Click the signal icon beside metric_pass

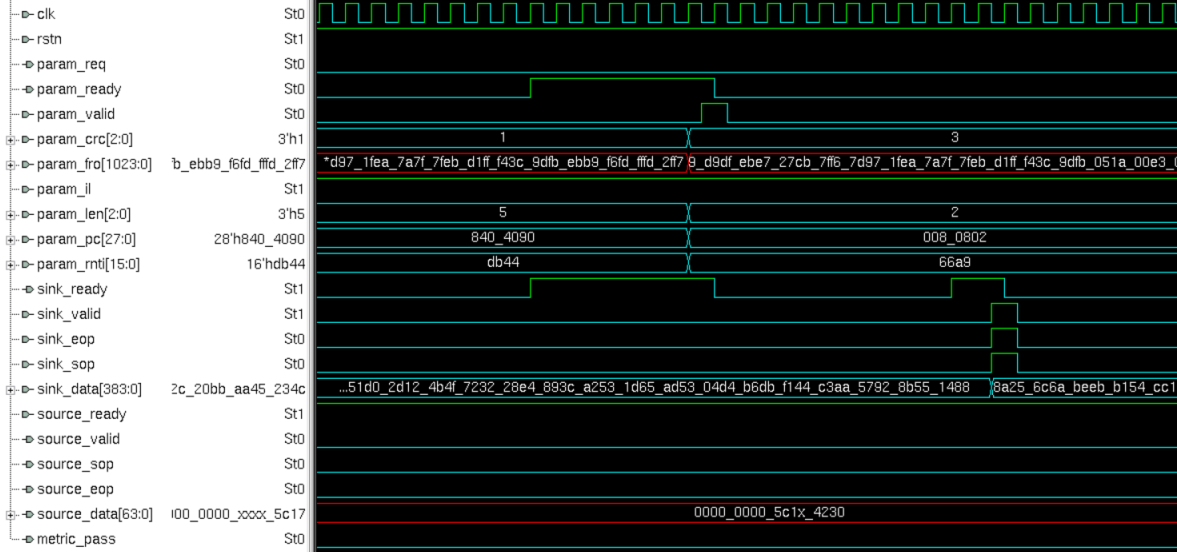pos(27,539)
